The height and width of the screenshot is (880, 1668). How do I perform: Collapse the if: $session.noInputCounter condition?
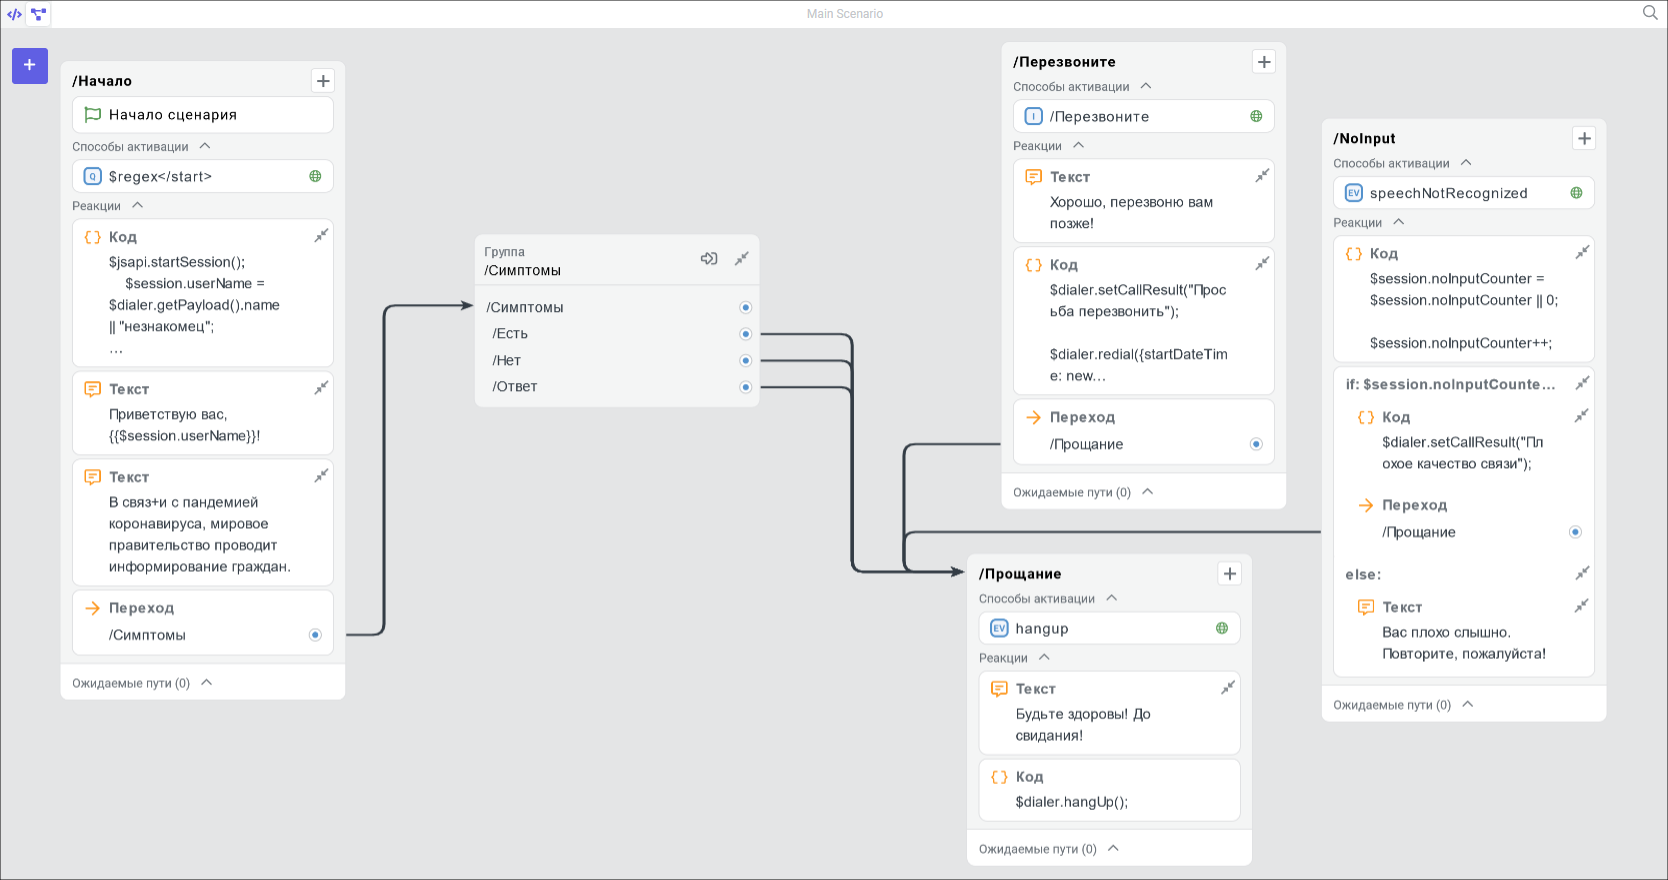point(1582,384)
